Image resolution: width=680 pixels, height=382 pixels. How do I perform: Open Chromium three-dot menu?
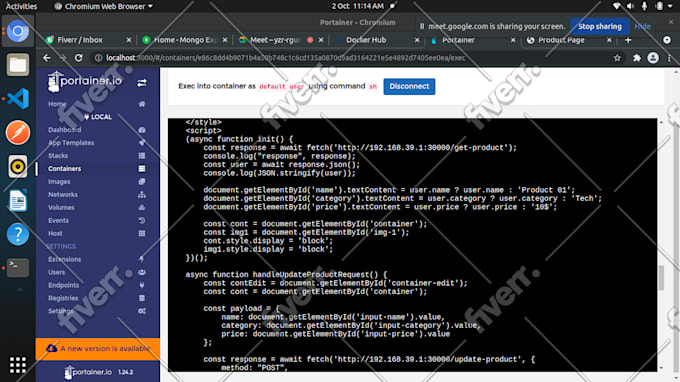point(669,58)
